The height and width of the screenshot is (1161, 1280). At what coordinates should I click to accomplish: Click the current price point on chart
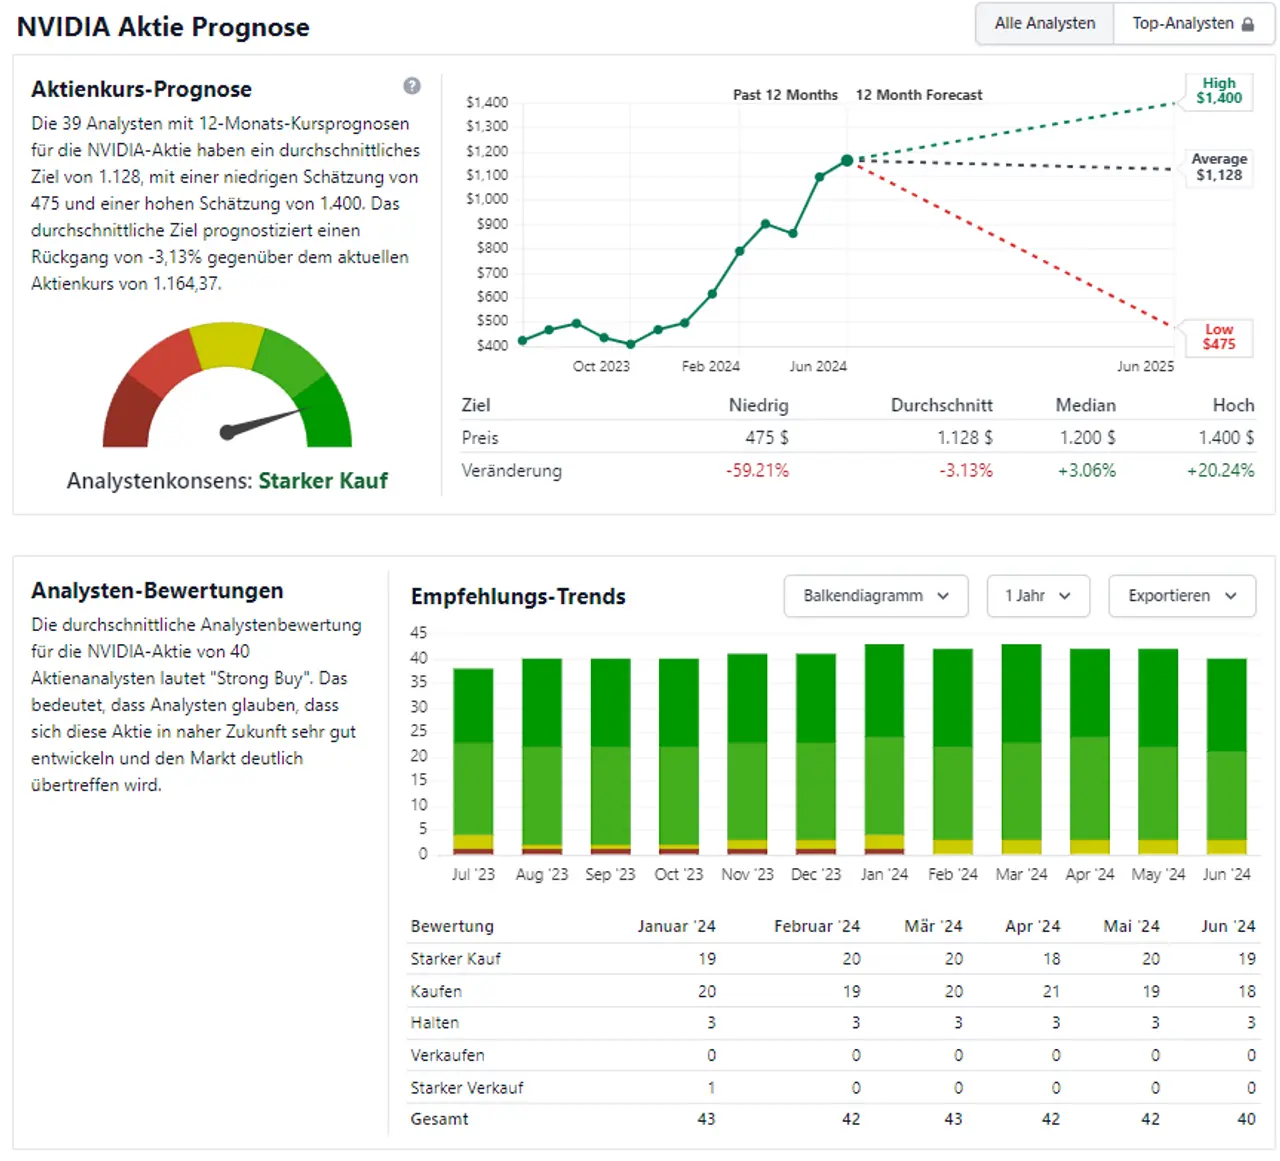847,160
